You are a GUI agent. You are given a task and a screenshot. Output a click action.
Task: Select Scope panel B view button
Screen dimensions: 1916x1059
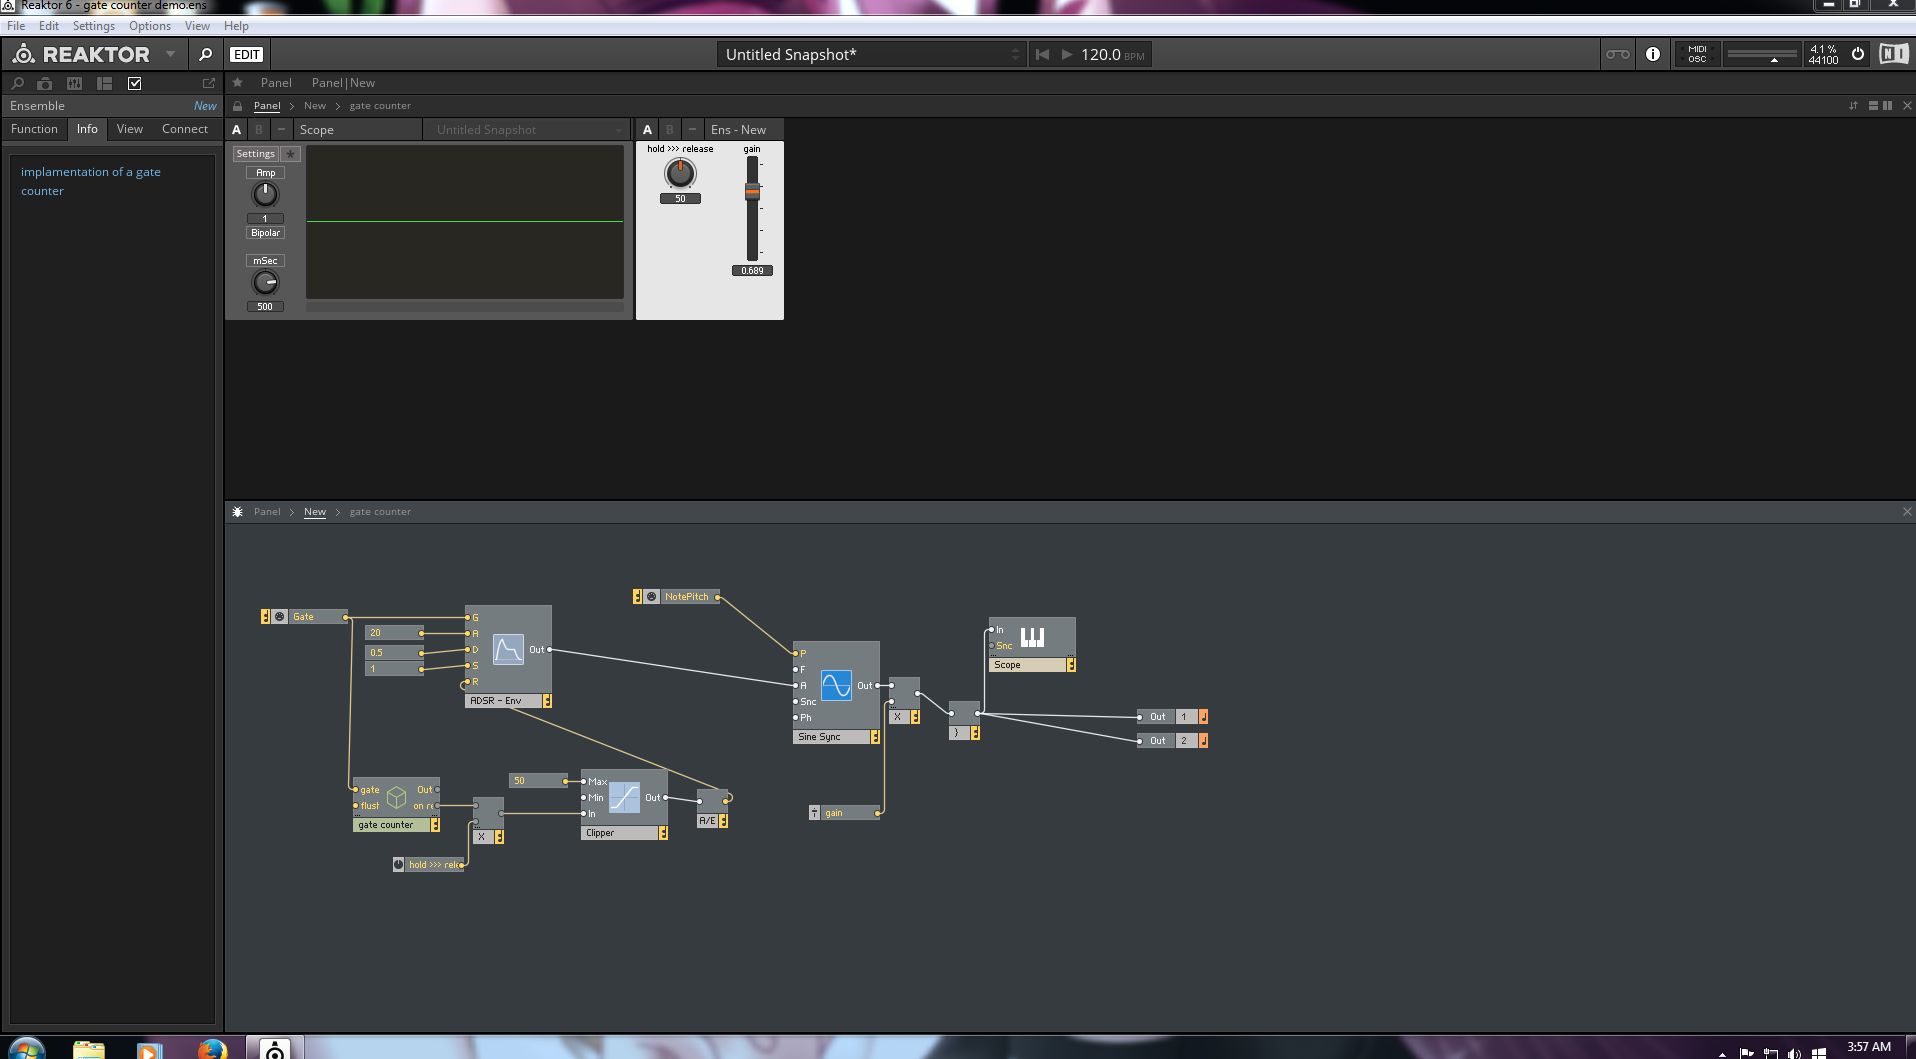point(259,130)
